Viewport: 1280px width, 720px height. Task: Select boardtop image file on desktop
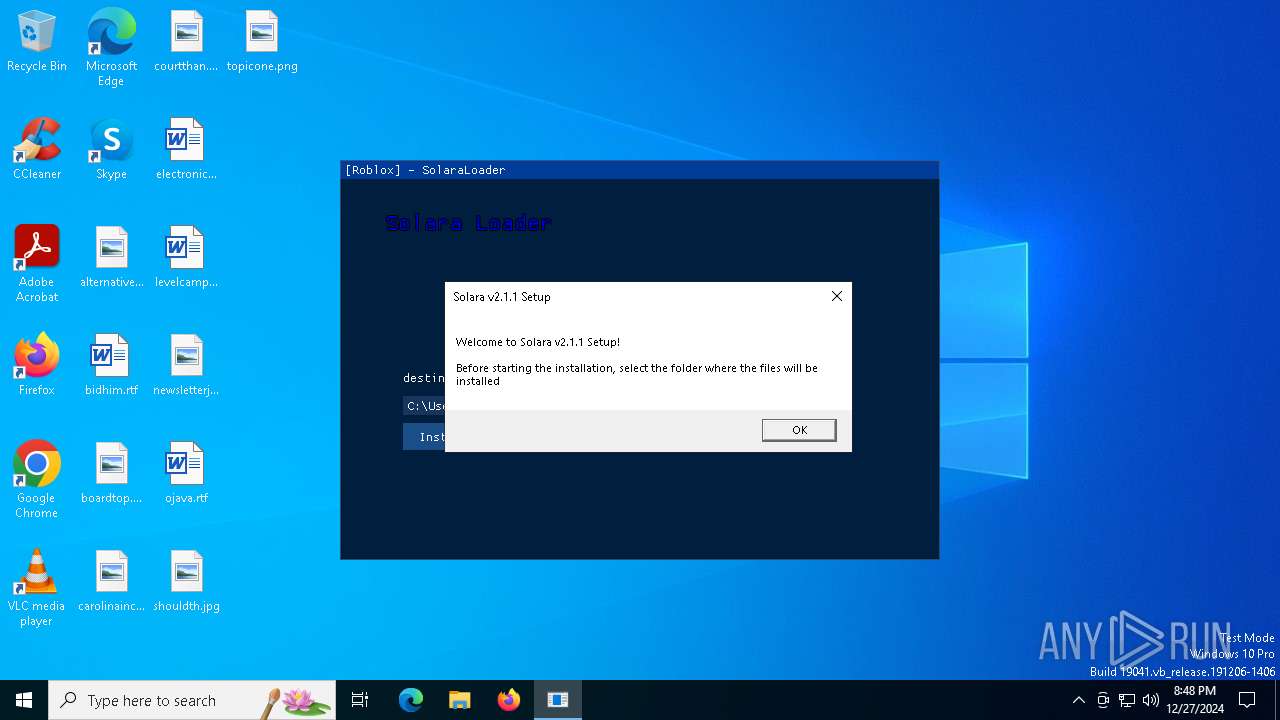pos(111,474)
